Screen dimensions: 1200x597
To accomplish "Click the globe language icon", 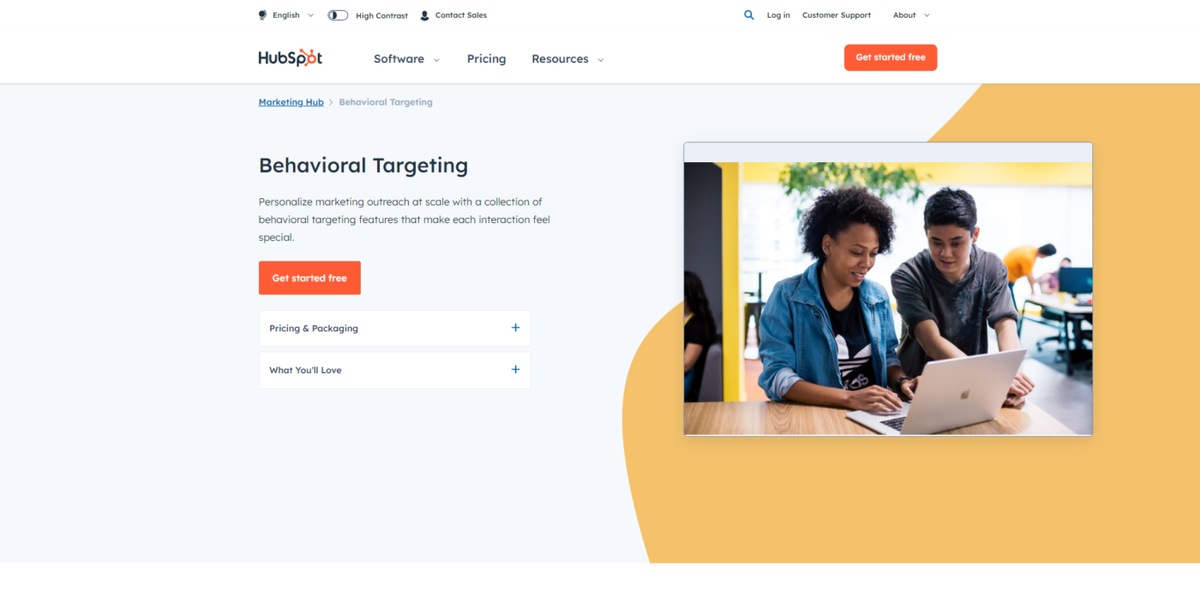I will click(262, 15).
